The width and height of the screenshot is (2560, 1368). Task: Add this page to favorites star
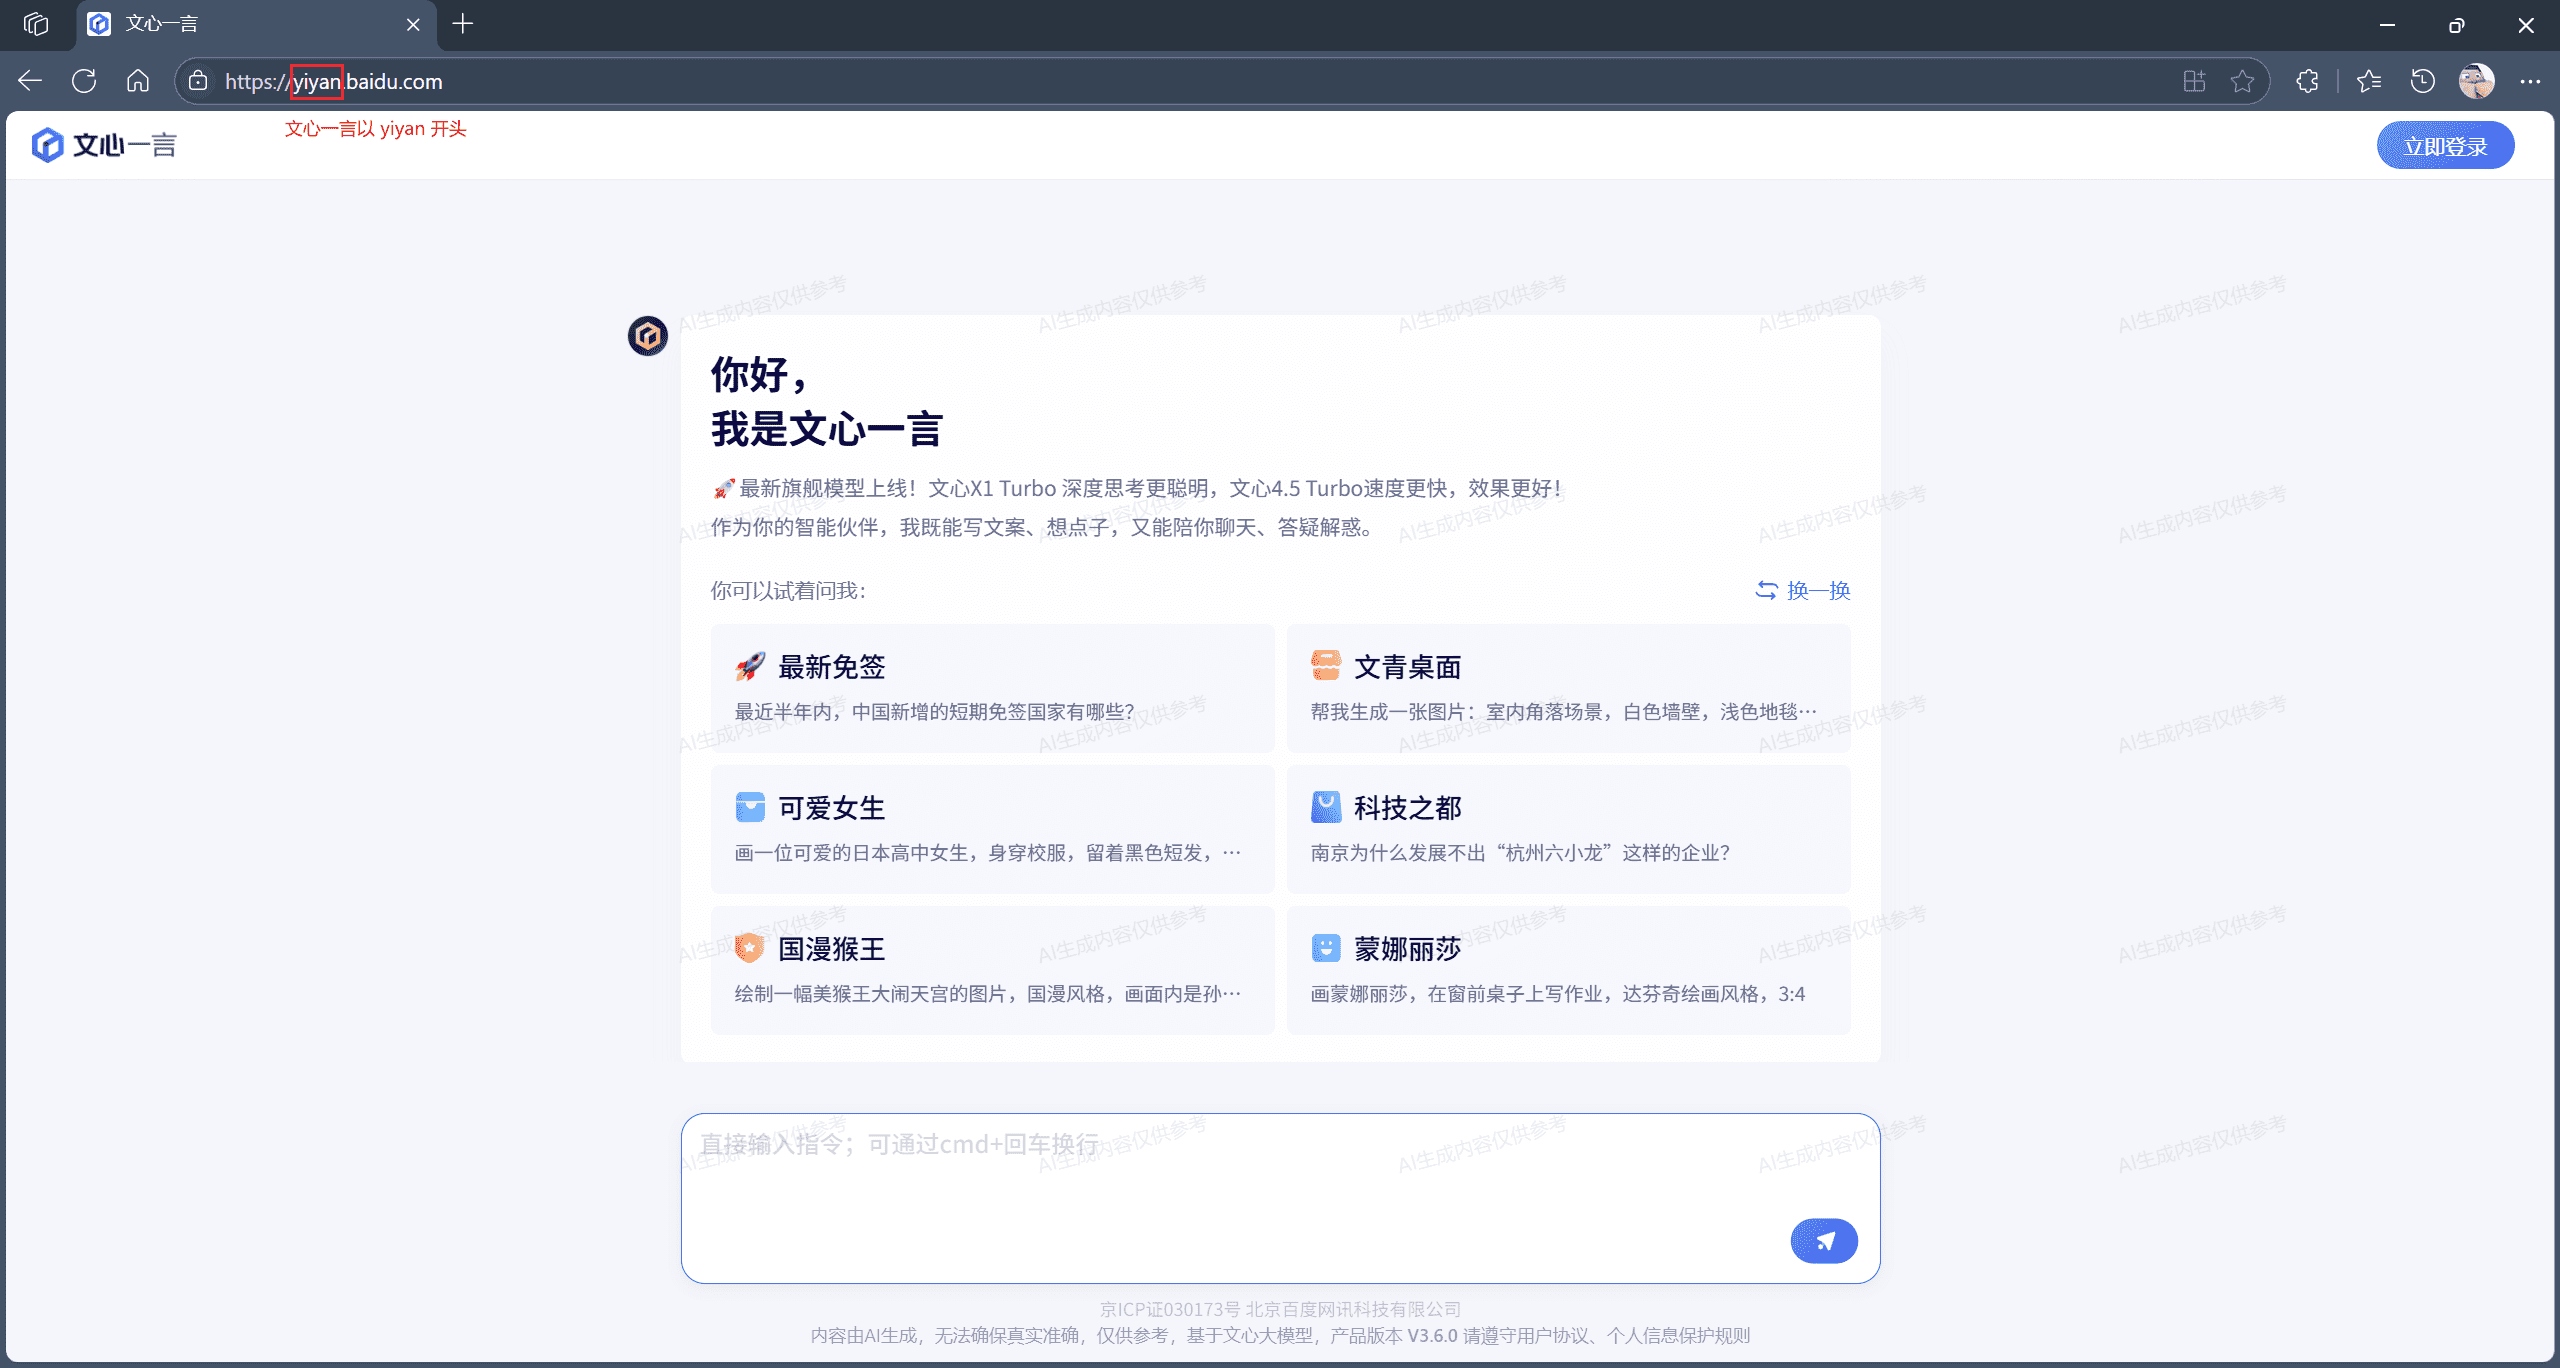(x=2242, y=81)
